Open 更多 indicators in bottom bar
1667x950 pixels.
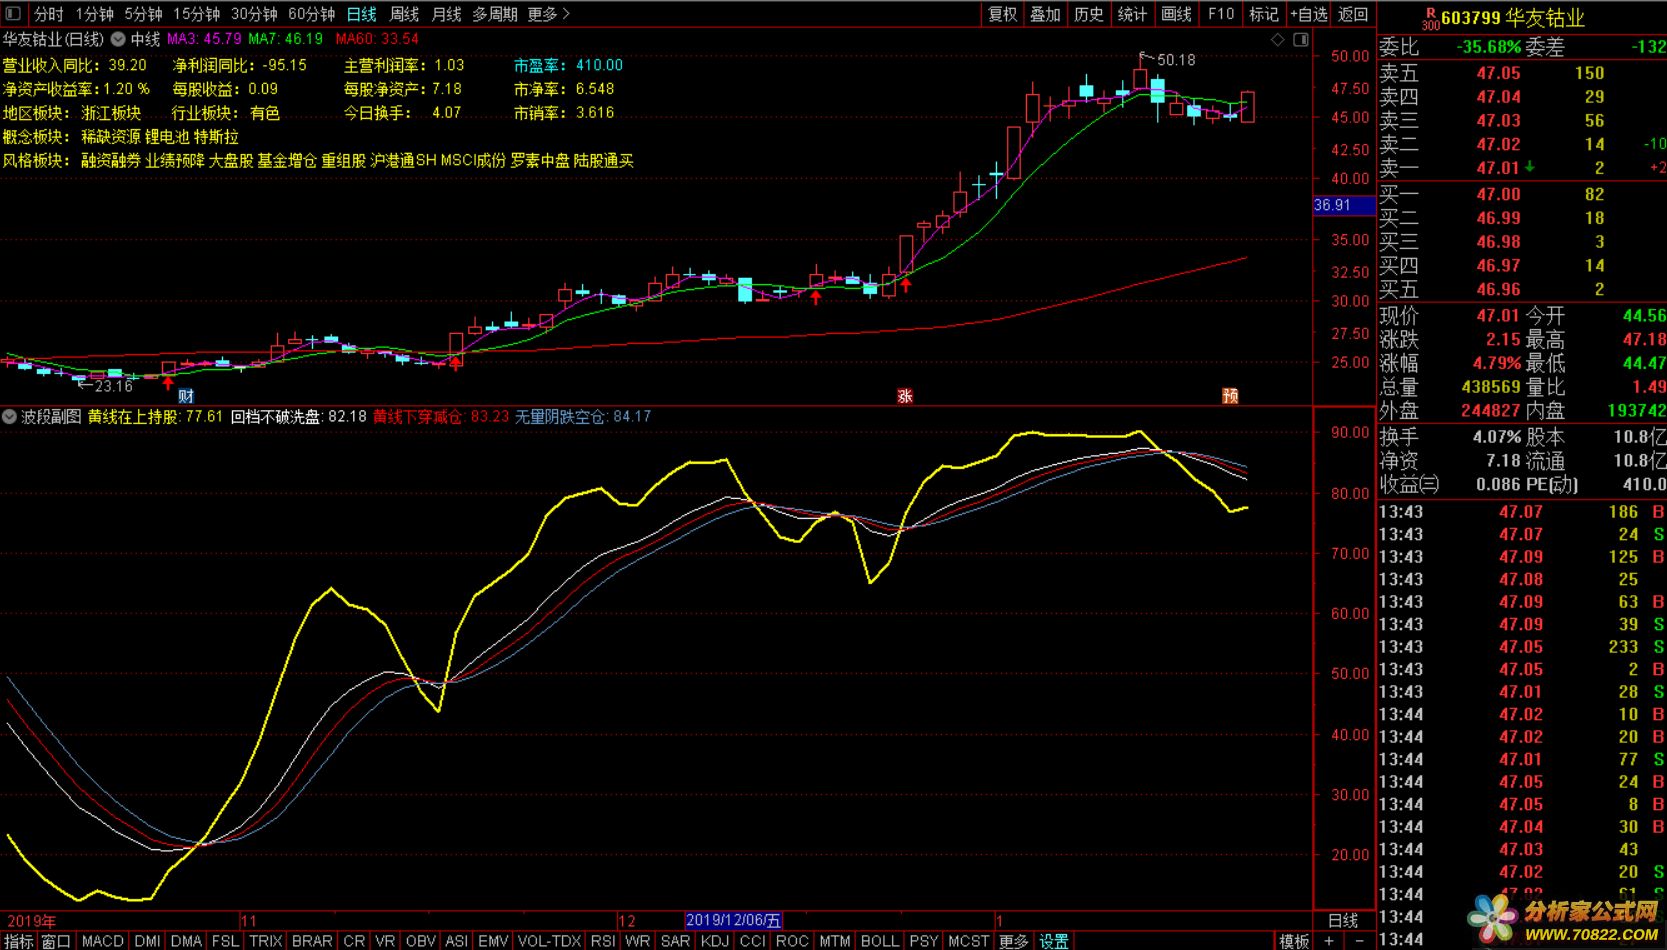pyautogui.click(x=1013, y=941)
